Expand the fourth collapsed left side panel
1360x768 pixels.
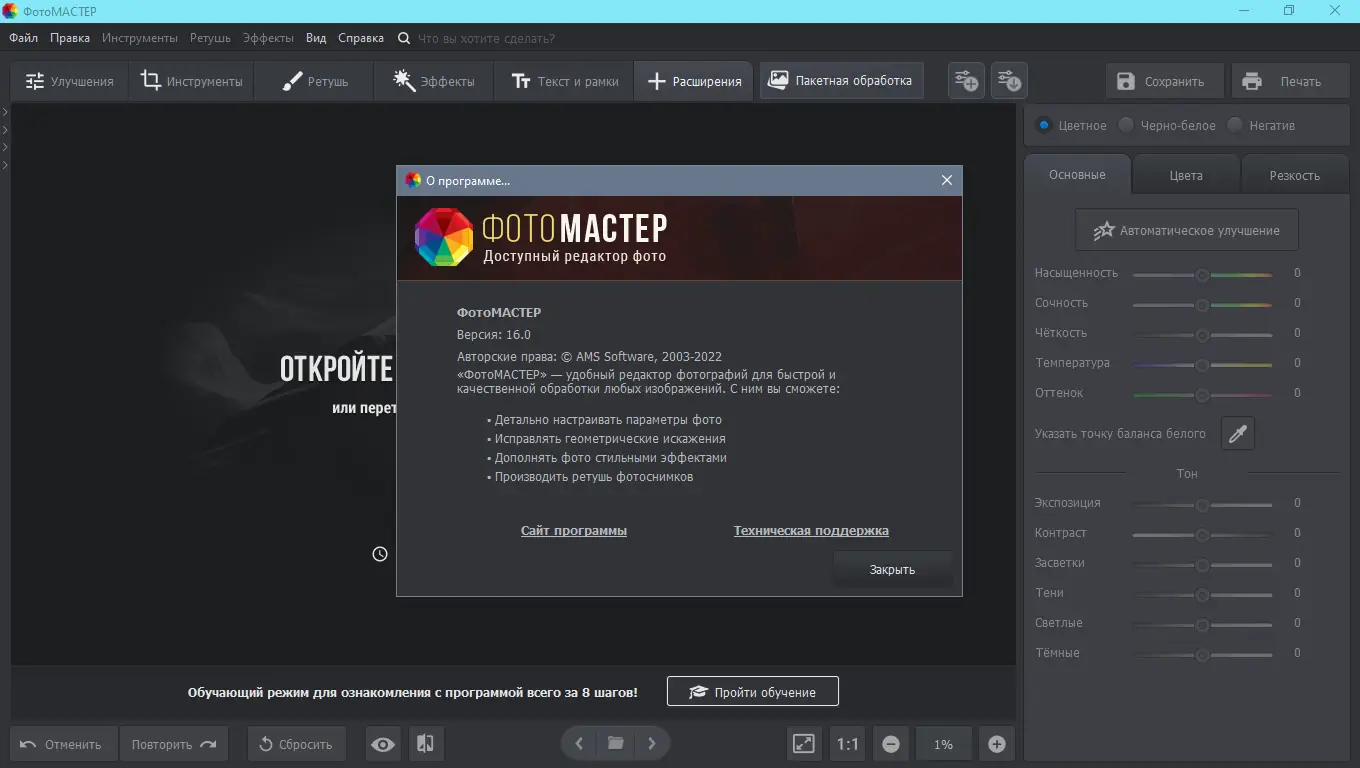click(5, 164)
